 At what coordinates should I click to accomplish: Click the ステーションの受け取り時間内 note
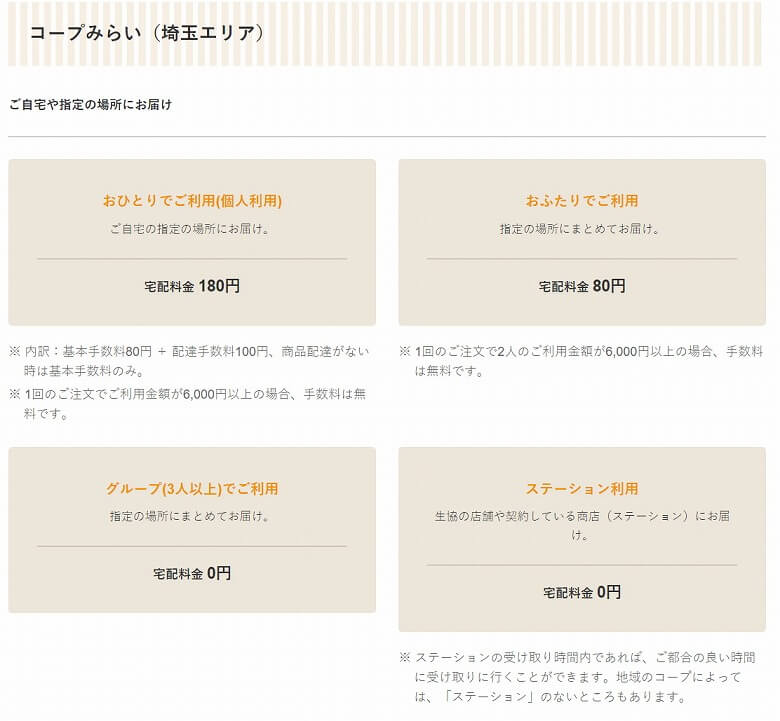[x=577, y=677]
